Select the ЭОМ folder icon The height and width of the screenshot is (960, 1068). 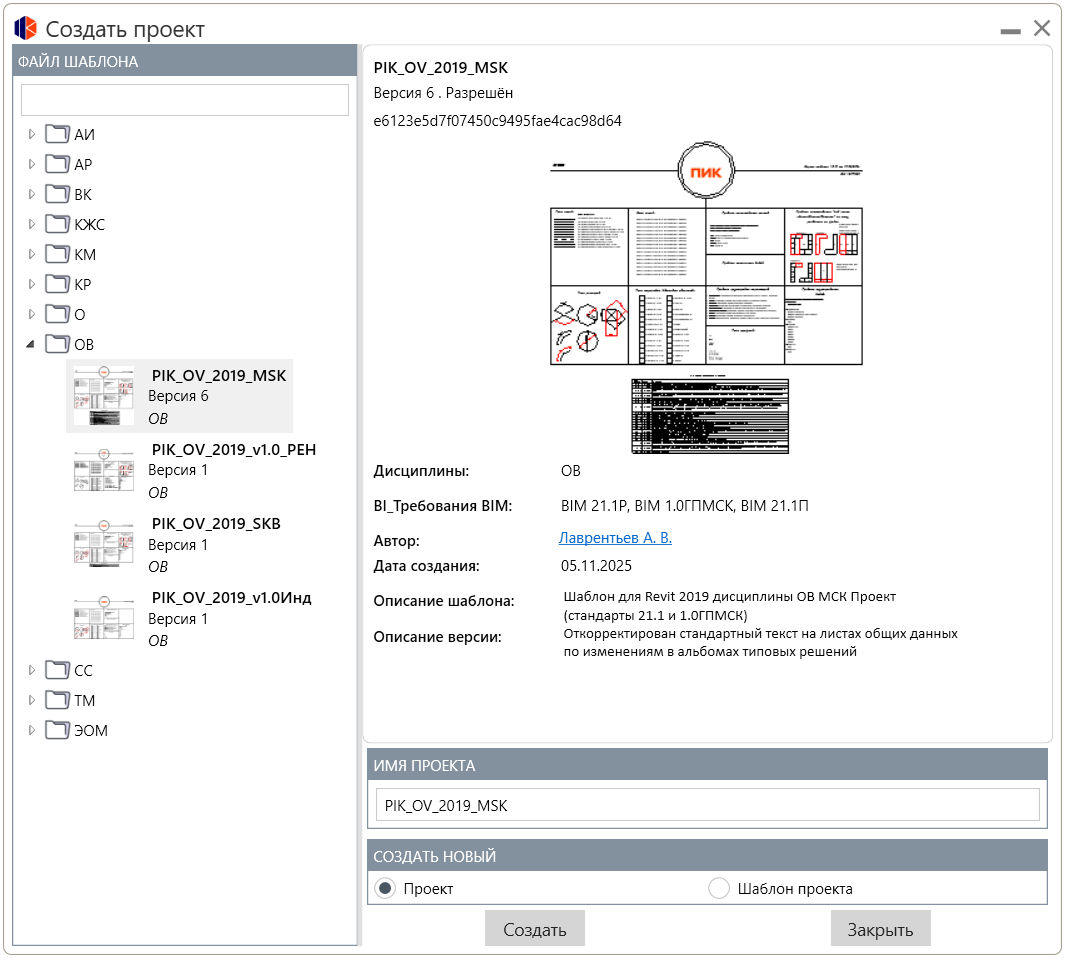pyautogui.click(x=57, y=730)
